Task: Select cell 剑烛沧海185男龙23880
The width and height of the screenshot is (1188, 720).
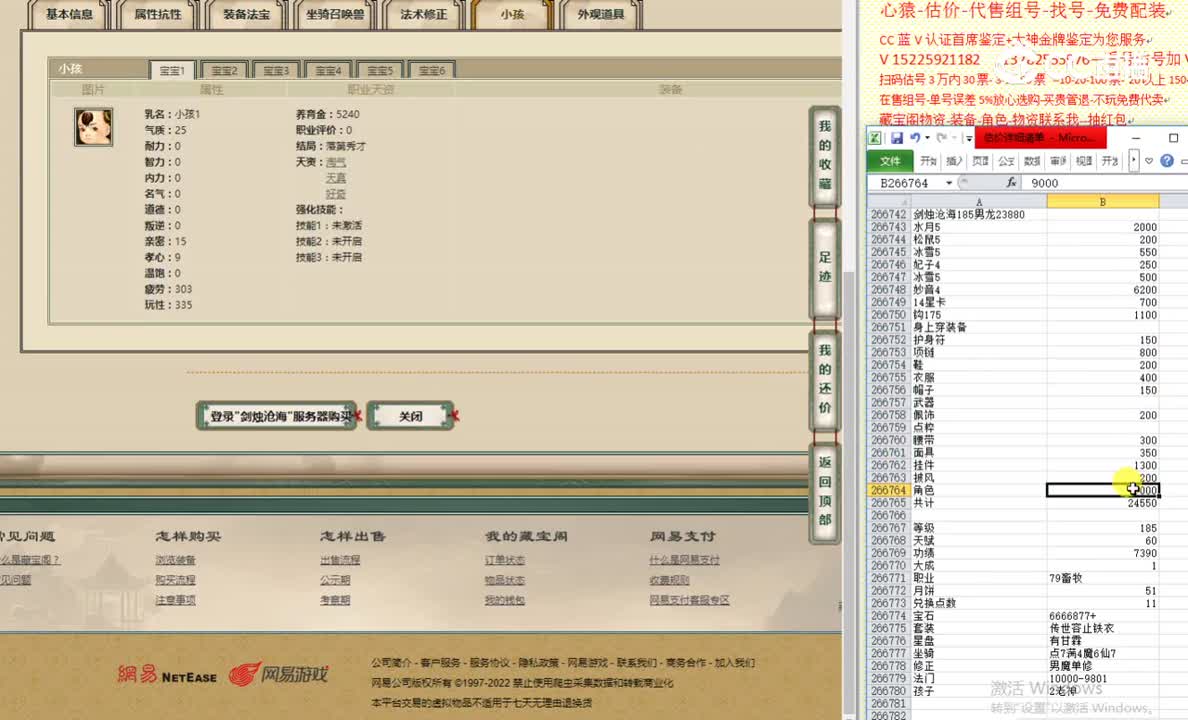Action: click(979, 214)
